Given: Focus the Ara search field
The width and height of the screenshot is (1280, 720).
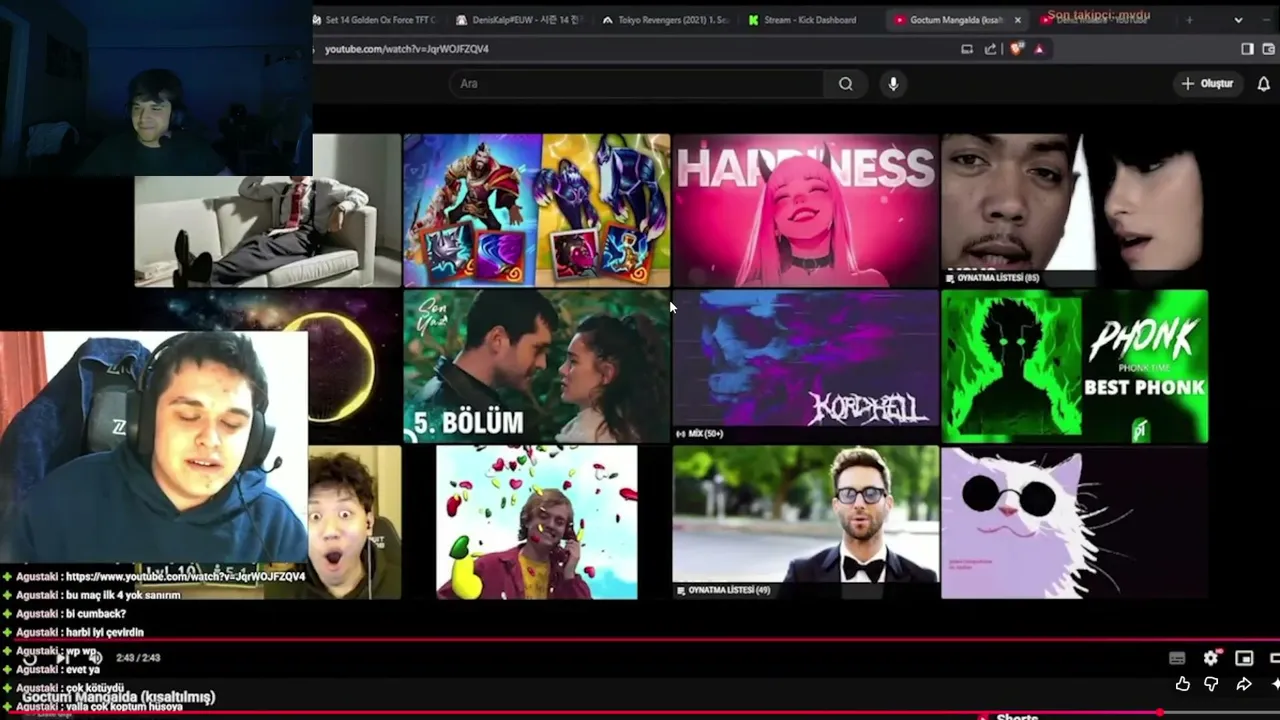Looking at the screenshot, I should tap(635, 84).
